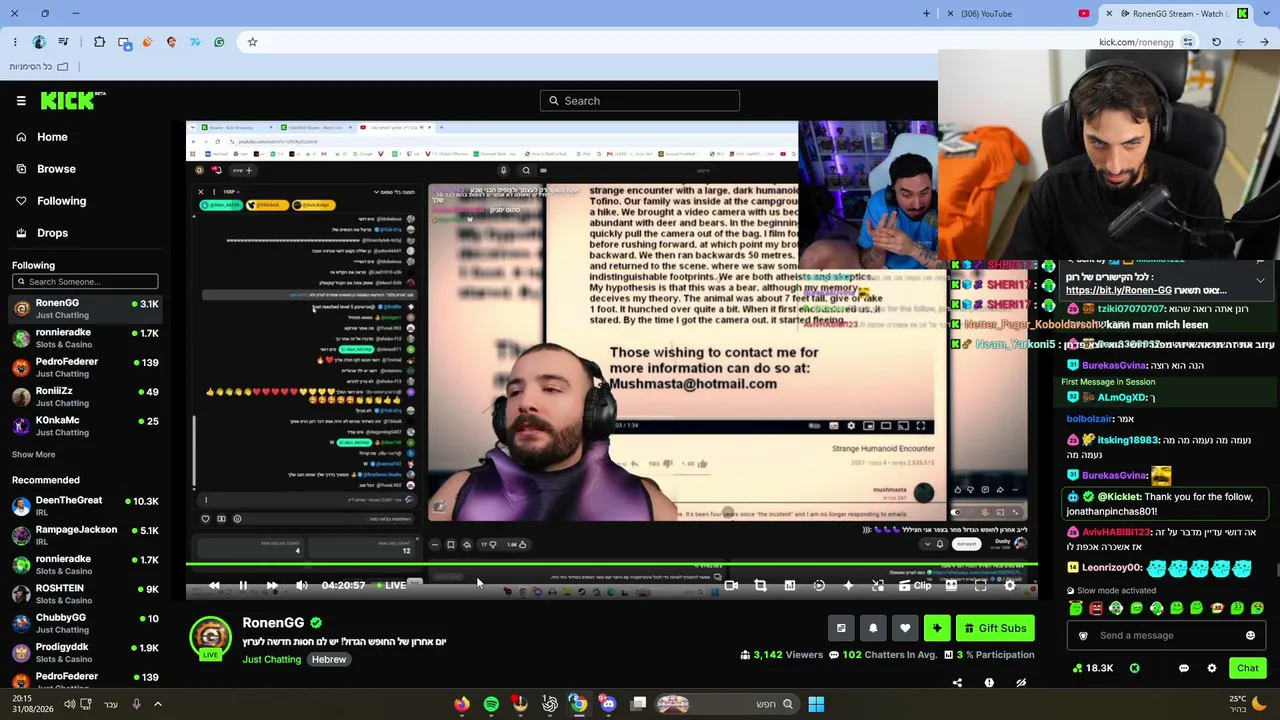Click the 18.3K channel points balance

coord(1092,668)
